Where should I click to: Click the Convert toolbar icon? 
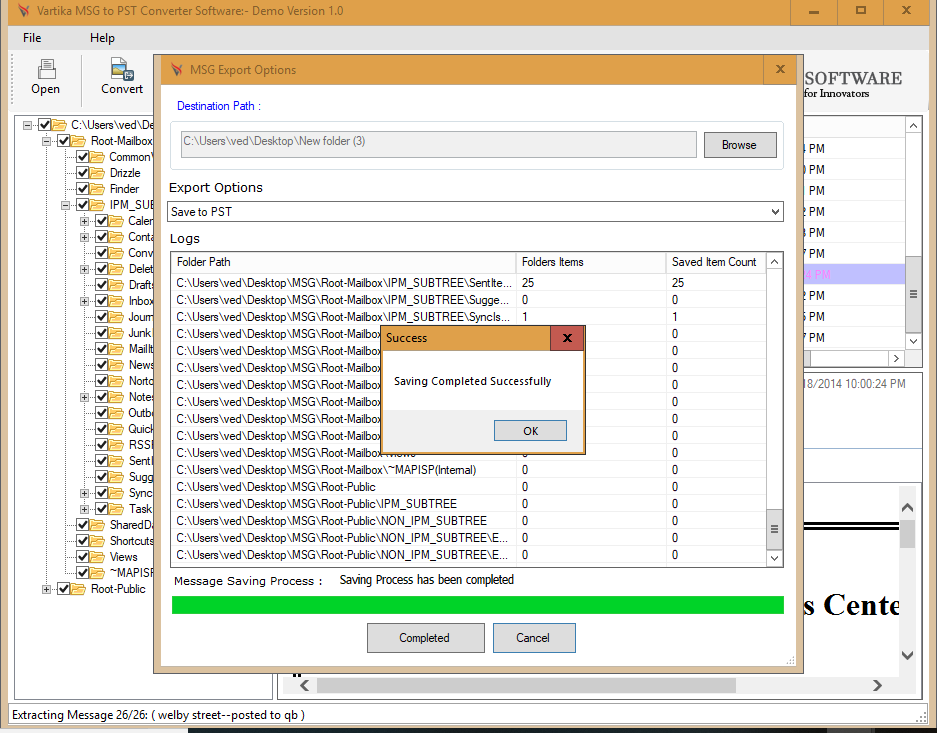click(x=122, y=69)
